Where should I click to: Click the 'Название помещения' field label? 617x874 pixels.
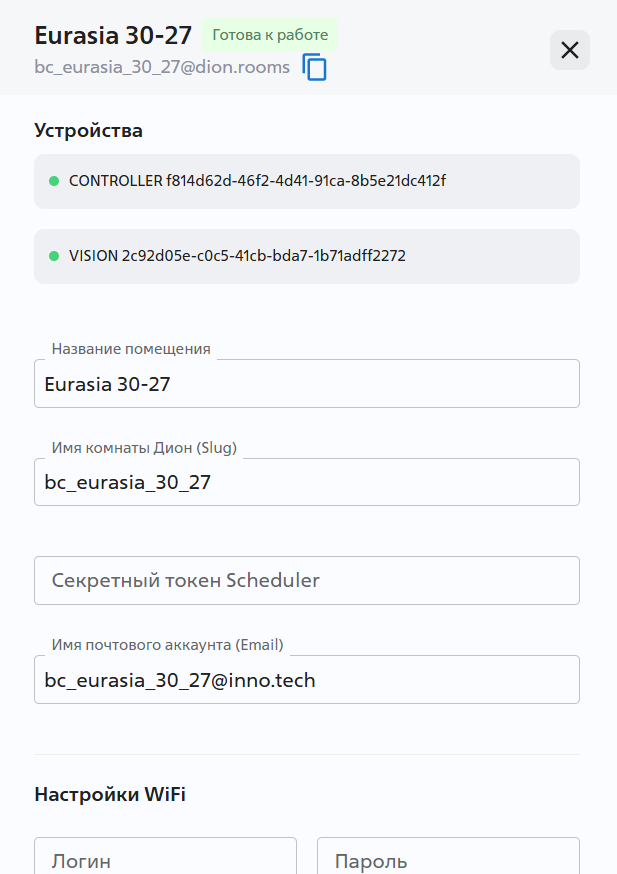click(131, 349)
